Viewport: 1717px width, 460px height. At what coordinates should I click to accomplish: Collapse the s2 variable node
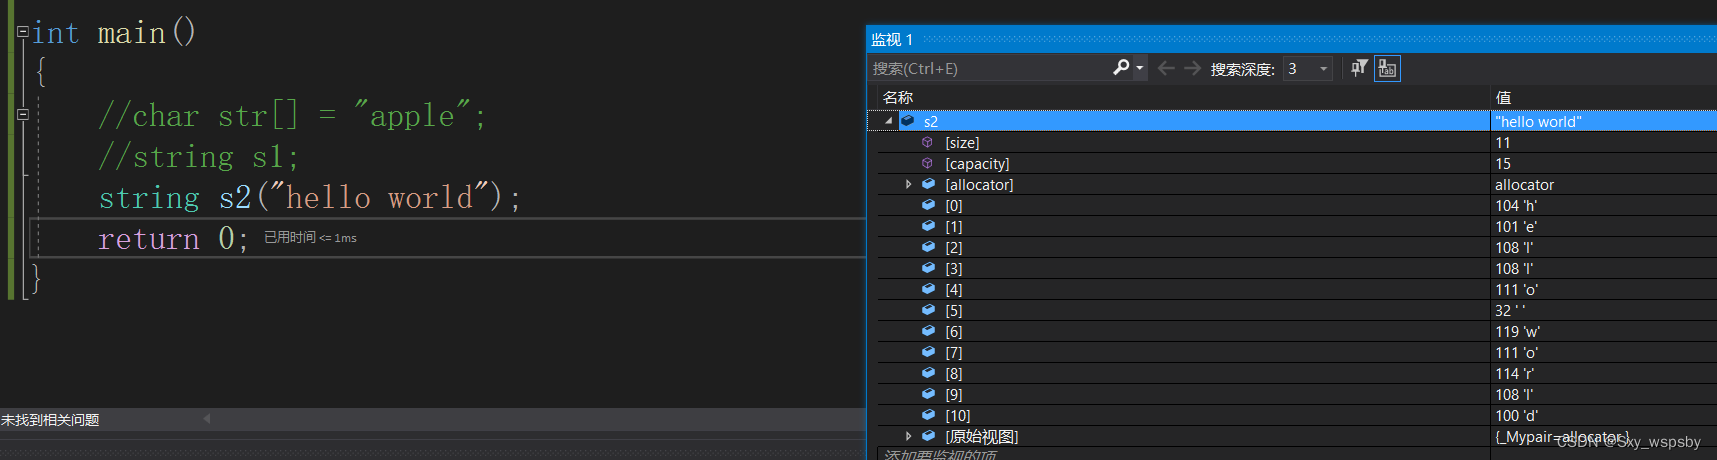click(889, 121)
